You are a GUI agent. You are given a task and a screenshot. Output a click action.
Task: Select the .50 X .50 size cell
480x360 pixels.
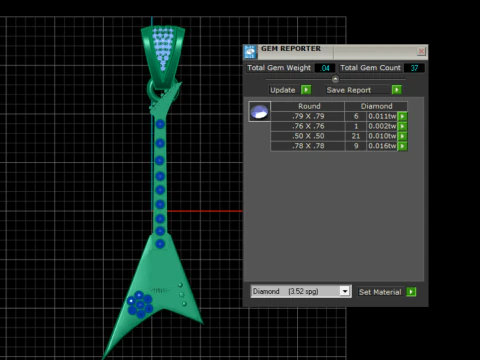308,136
